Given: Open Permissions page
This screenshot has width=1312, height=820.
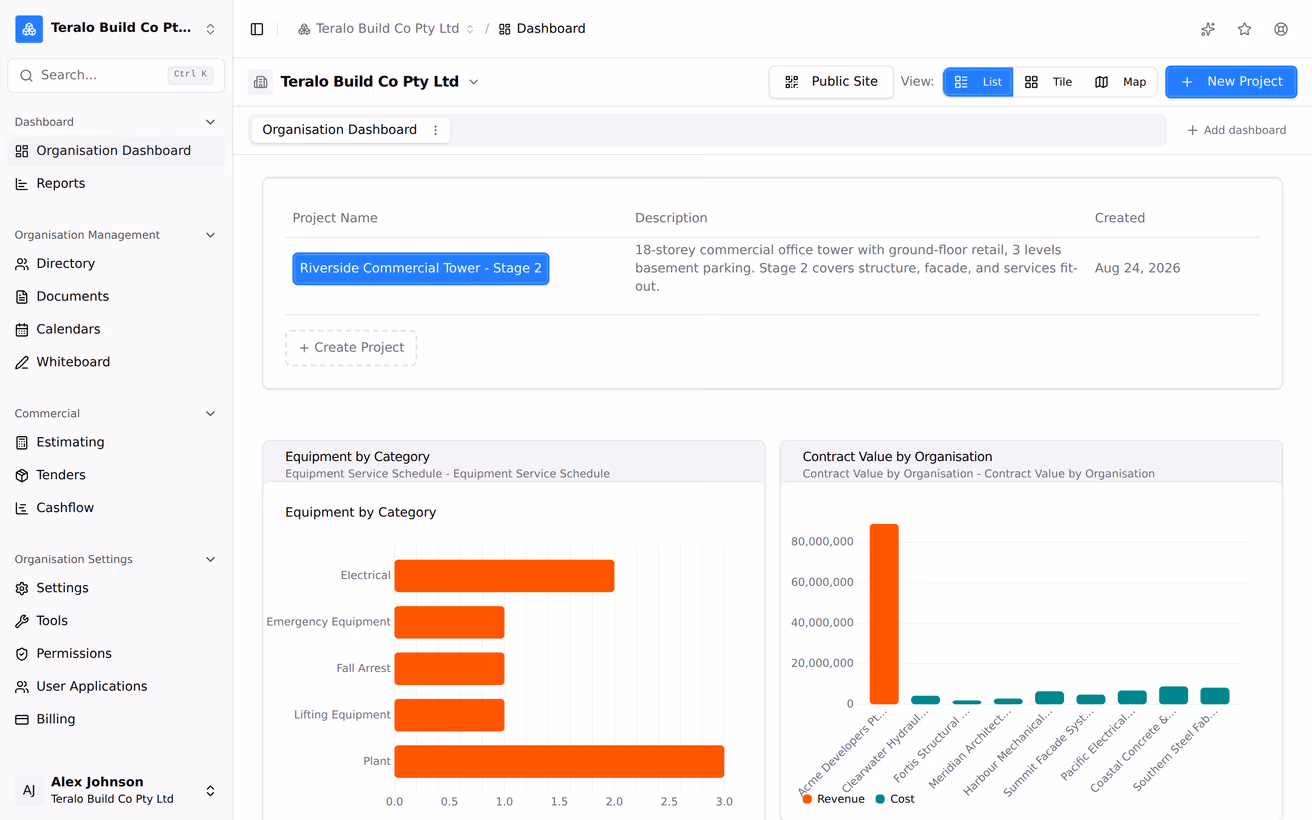Looking at the screenshot, I should pos(116,654).
